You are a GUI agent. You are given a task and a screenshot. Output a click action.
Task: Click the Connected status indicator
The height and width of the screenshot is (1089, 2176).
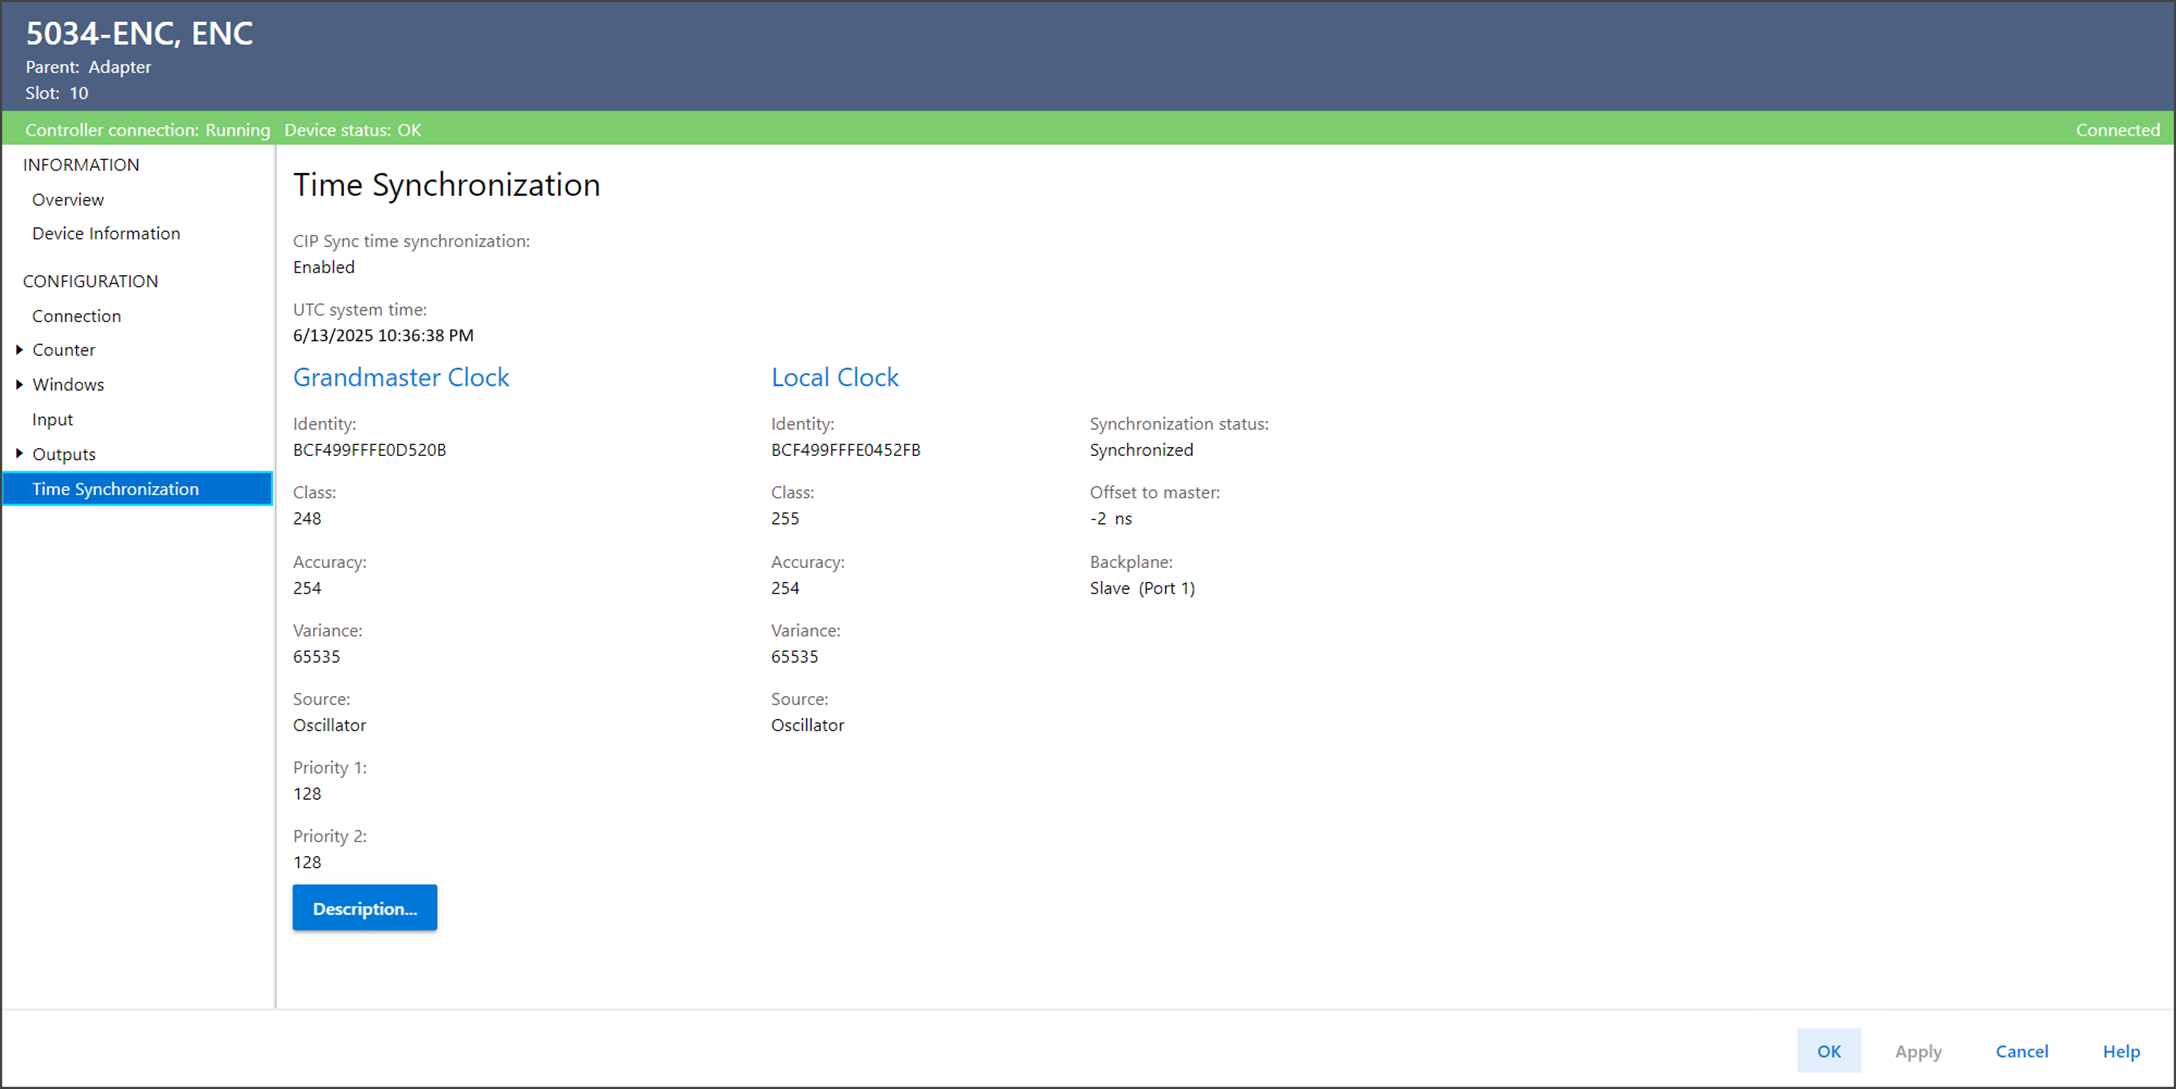tap(2117, 130)
